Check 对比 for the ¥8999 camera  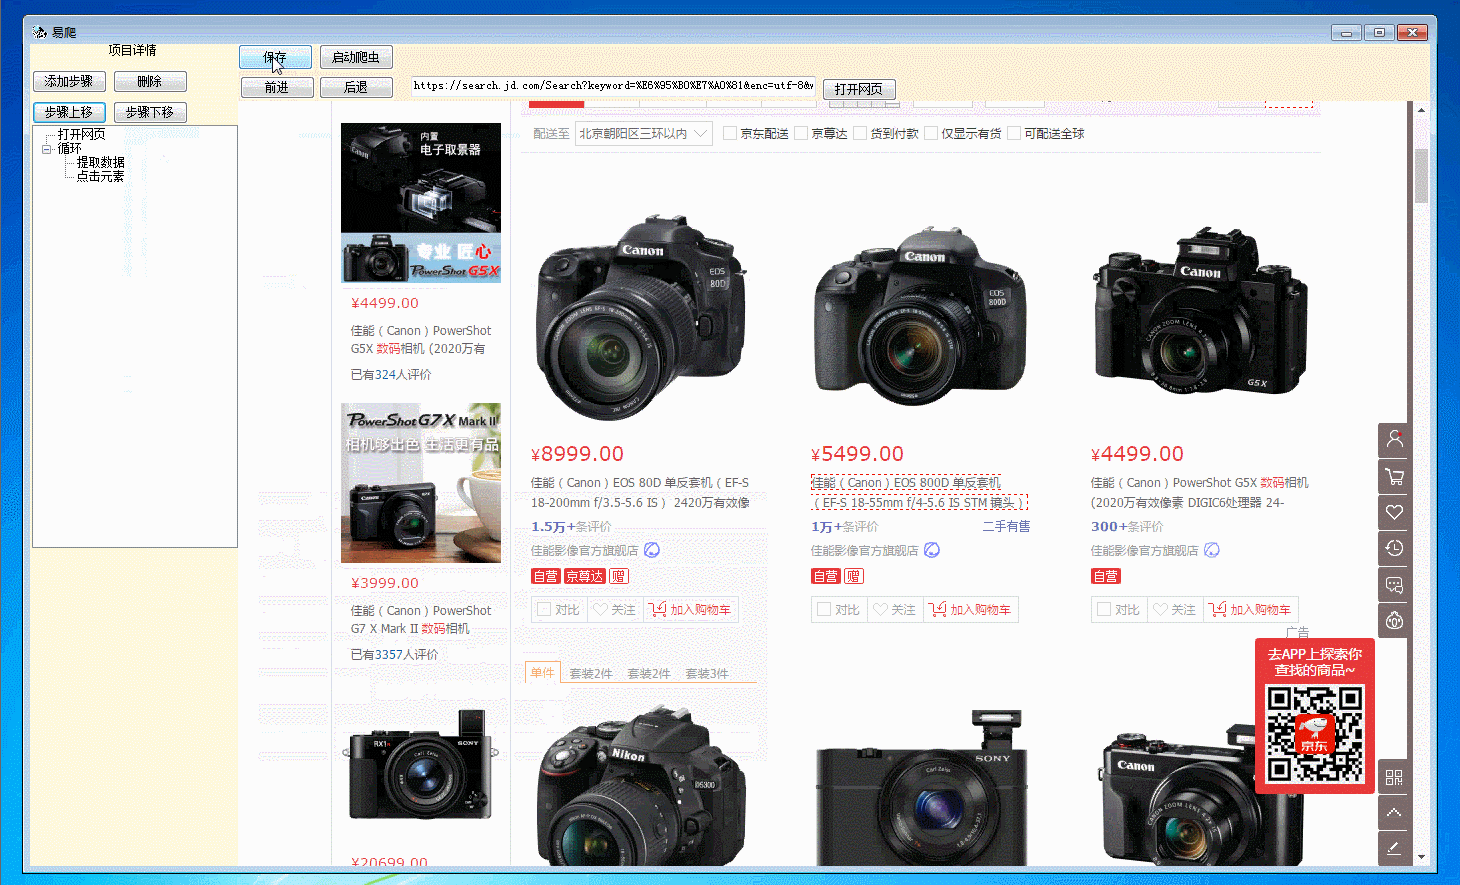[544, 610]
